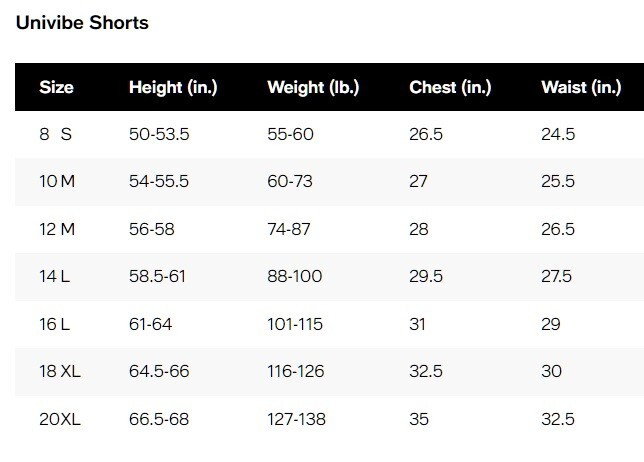
Task: Click the 60-73 weight value
Action: tap(290, 181)
